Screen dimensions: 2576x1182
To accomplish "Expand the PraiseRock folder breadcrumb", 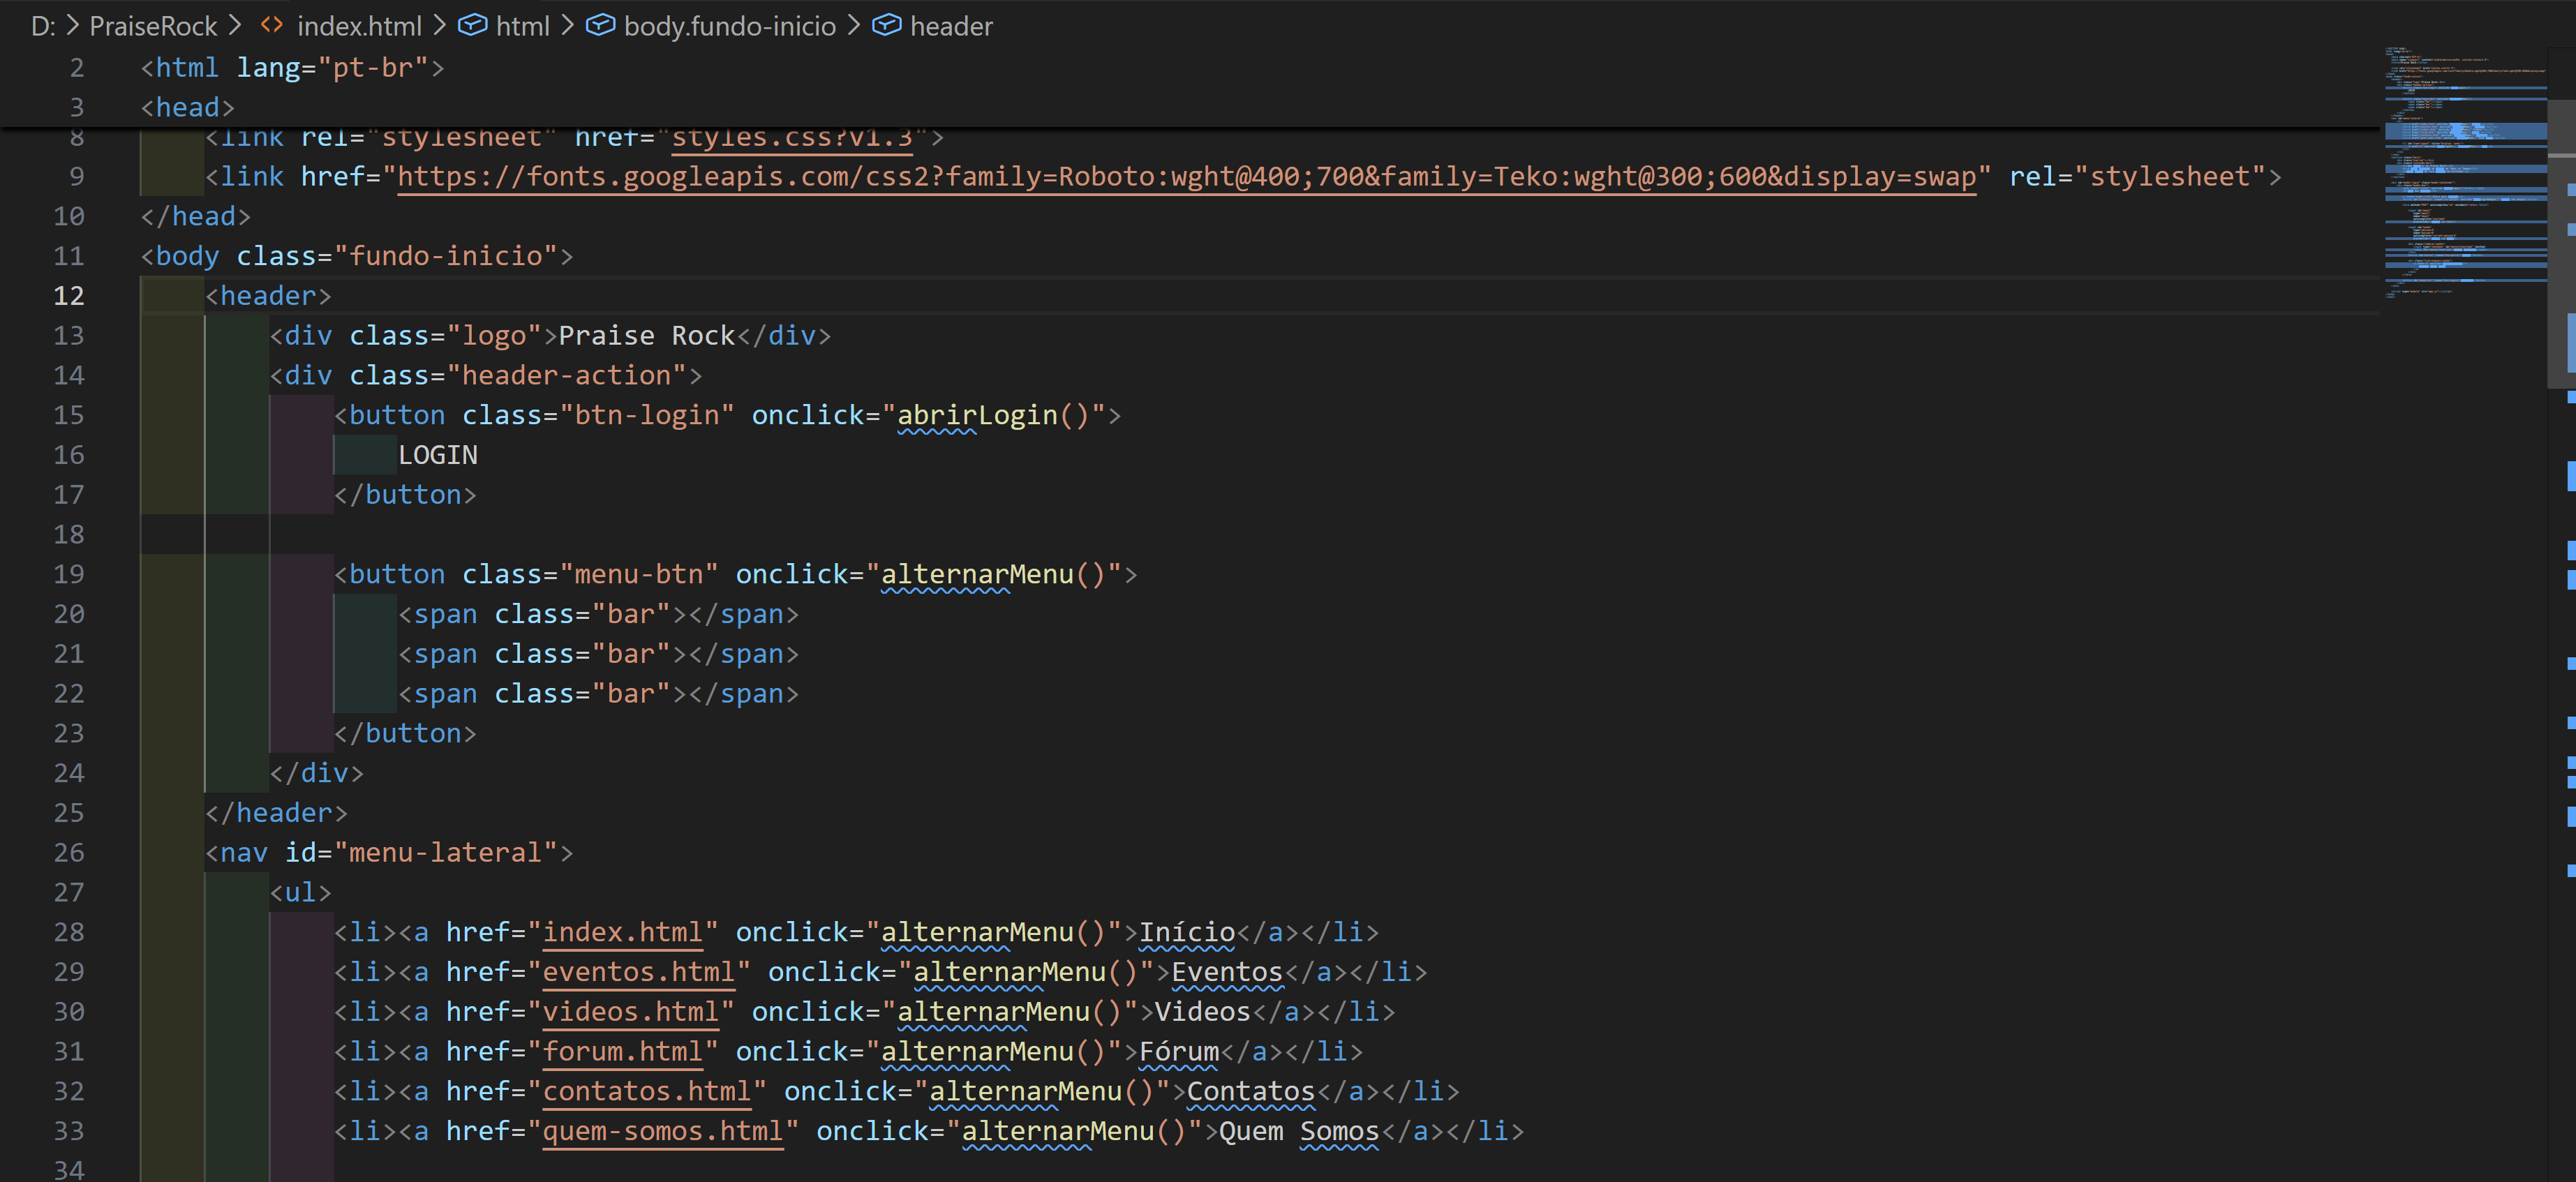I will point(152,26).
